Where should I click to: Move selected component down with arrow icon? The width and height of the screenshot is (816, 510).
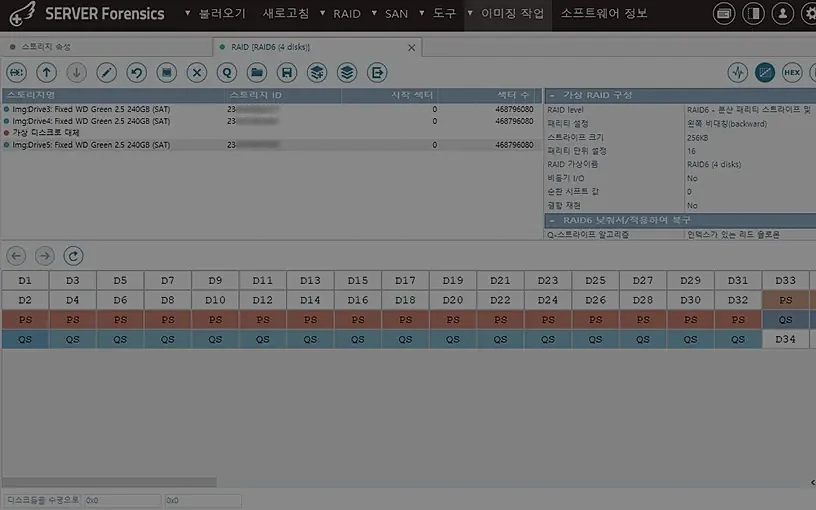click(x=76, y=72)
